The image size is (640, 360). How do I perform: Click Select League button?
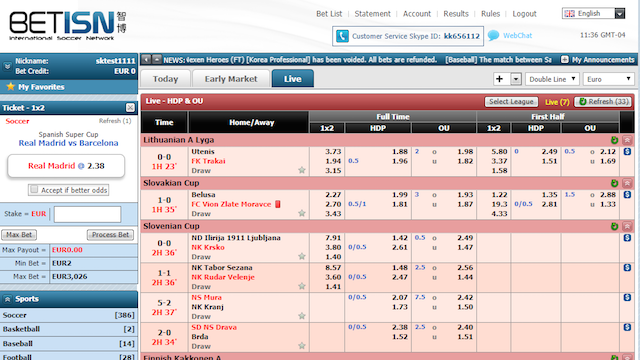(511, 102)
